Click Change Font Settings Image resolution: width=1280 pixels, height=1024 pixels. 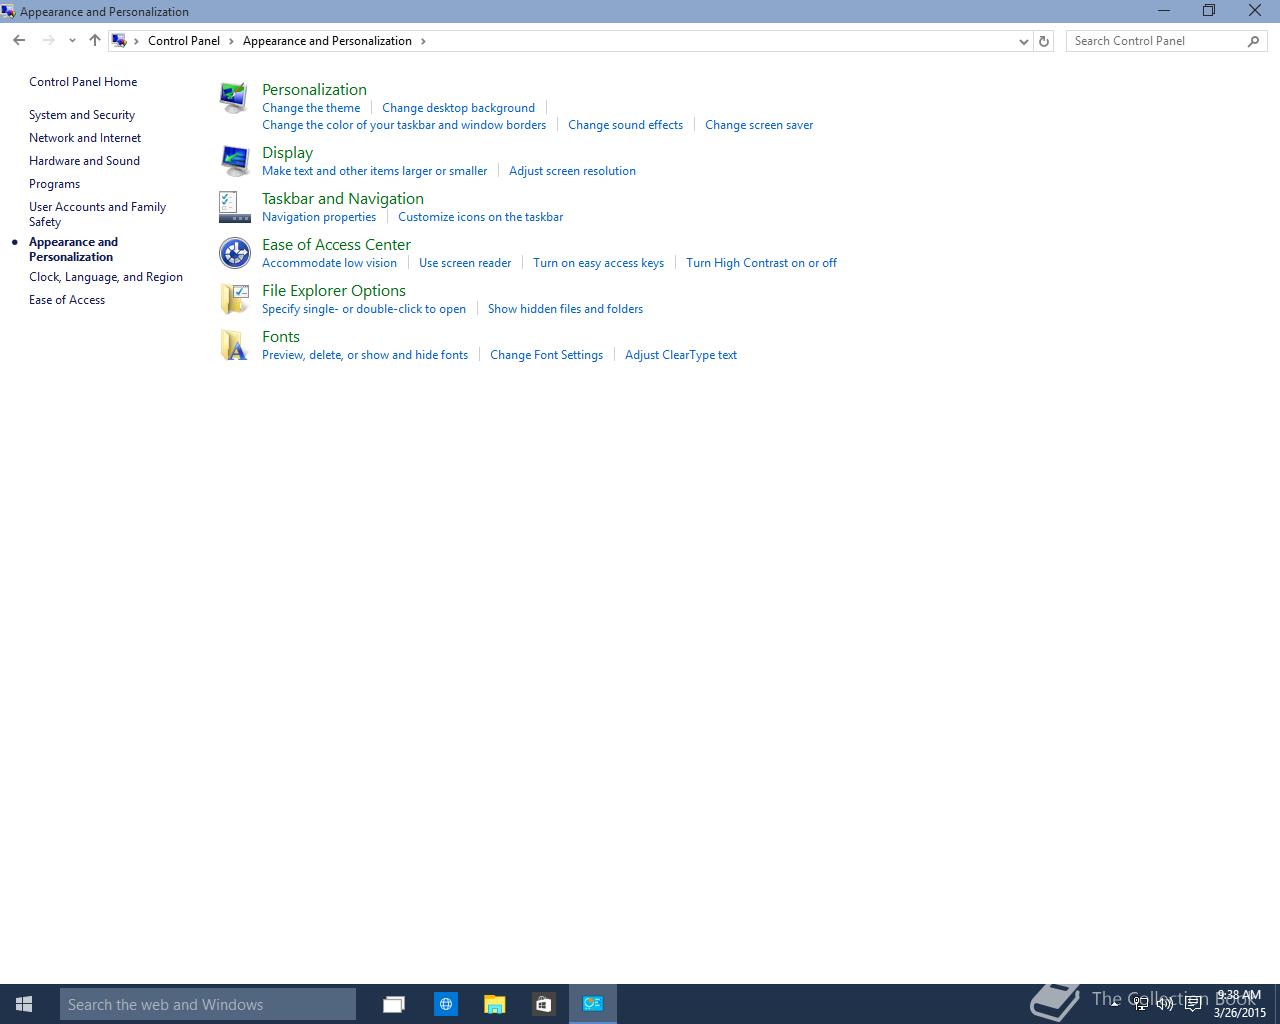pyautogui.click(x=546, y=355)
